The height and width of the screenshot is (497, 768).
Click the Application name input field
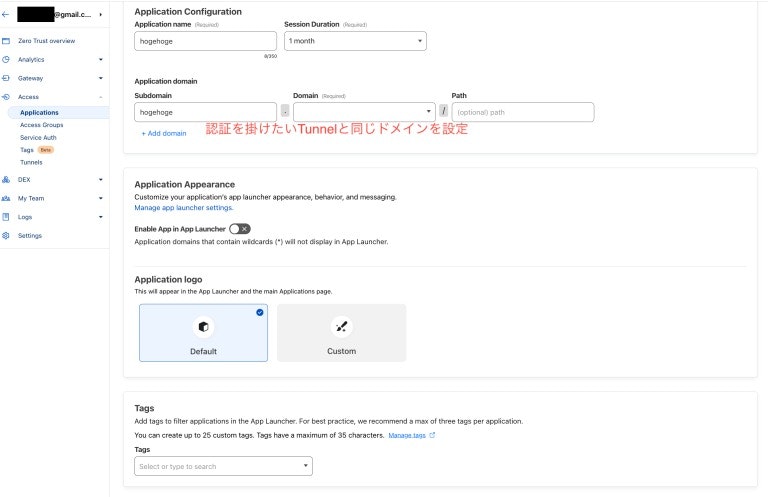205,41
